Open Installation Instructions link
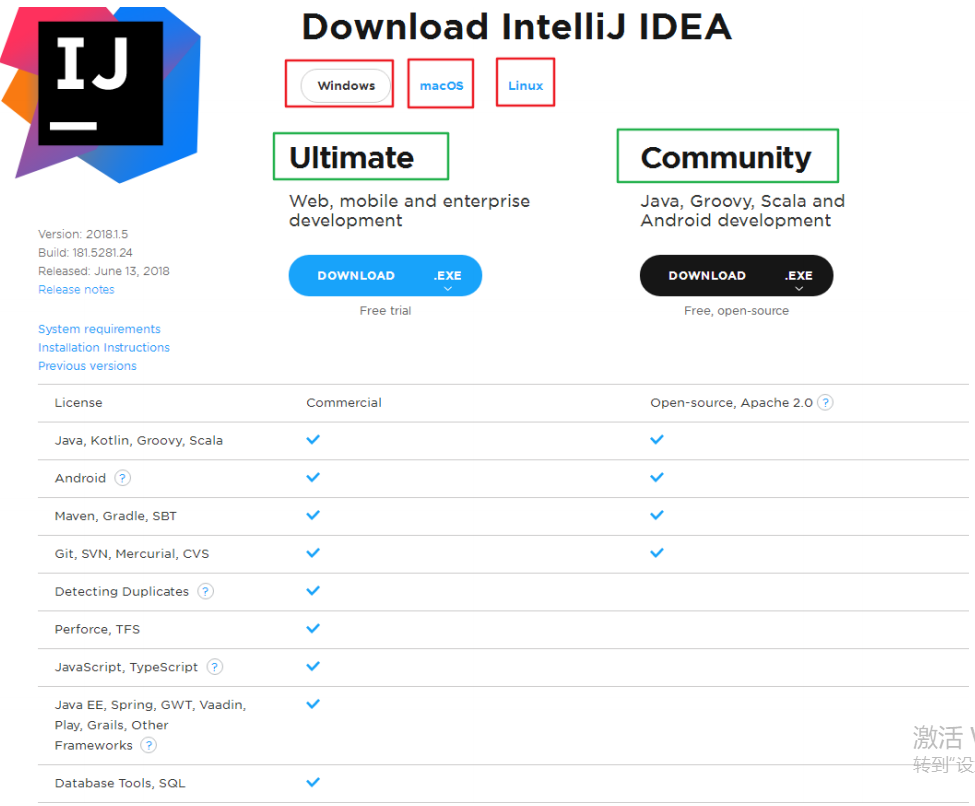The image size is (975, 806). tap(104, 348)
